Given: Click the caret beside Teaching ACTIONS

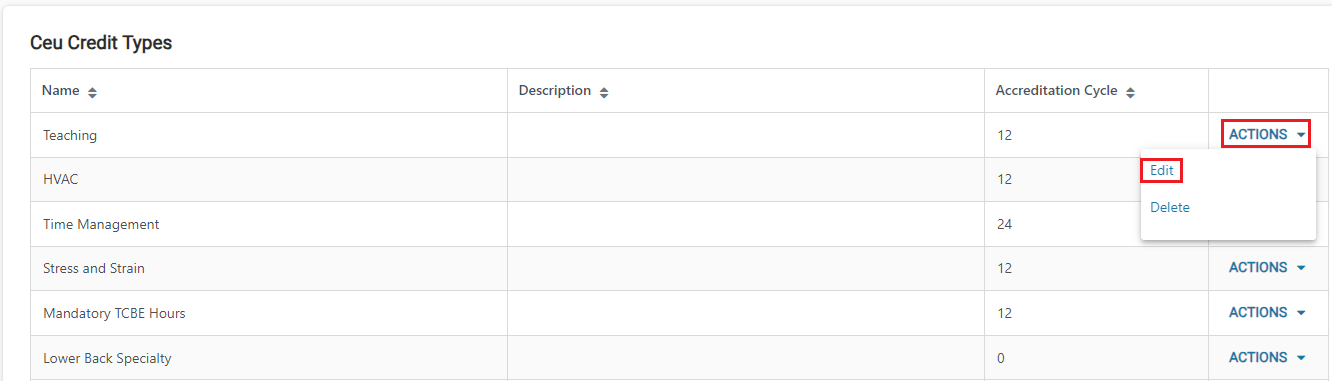Looking at the screenshot, I should click(x=1301, y=135).
